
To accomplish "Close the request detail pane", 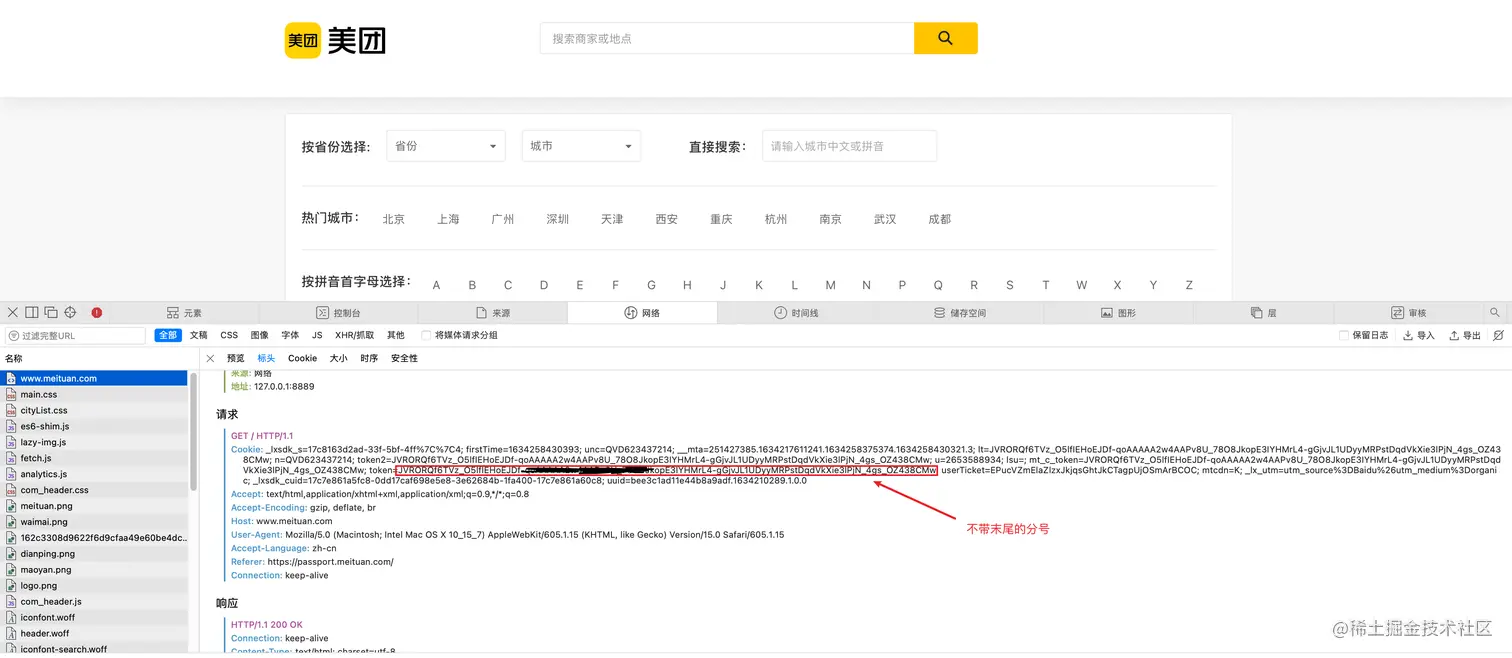I will click(x=210, y=358).
